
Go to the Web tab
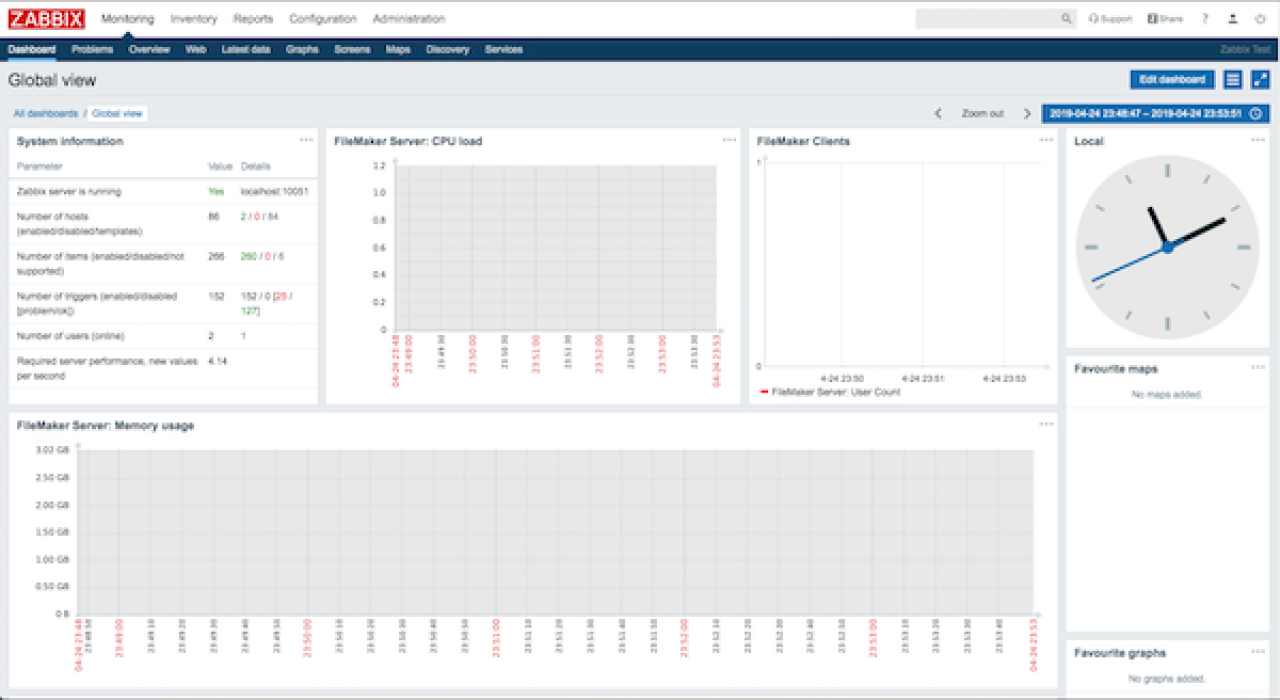(196, 50)
